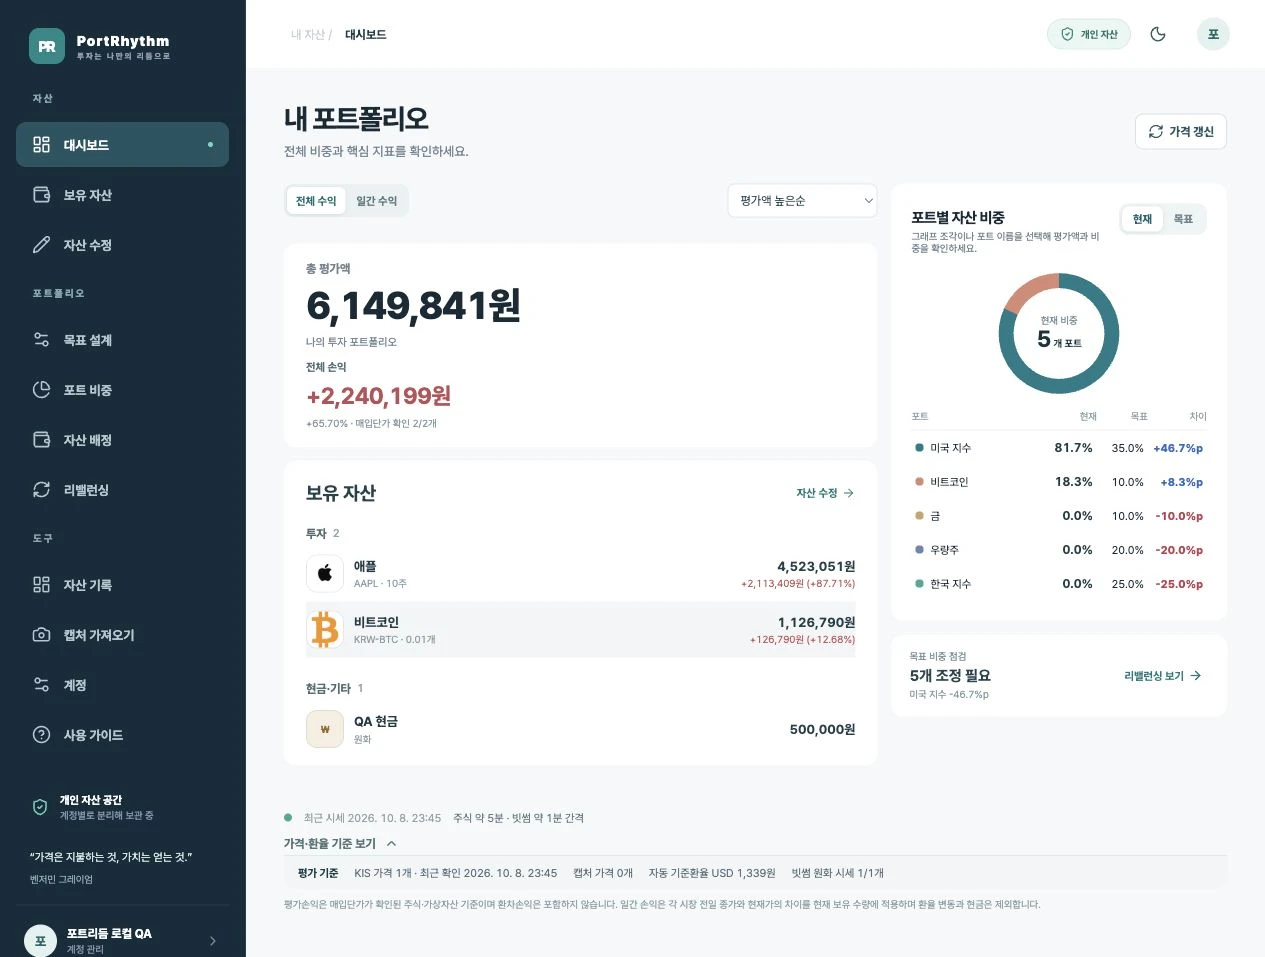
Task: Navigate to 포트 비중 menu item
Action: (x=122, y=389)
